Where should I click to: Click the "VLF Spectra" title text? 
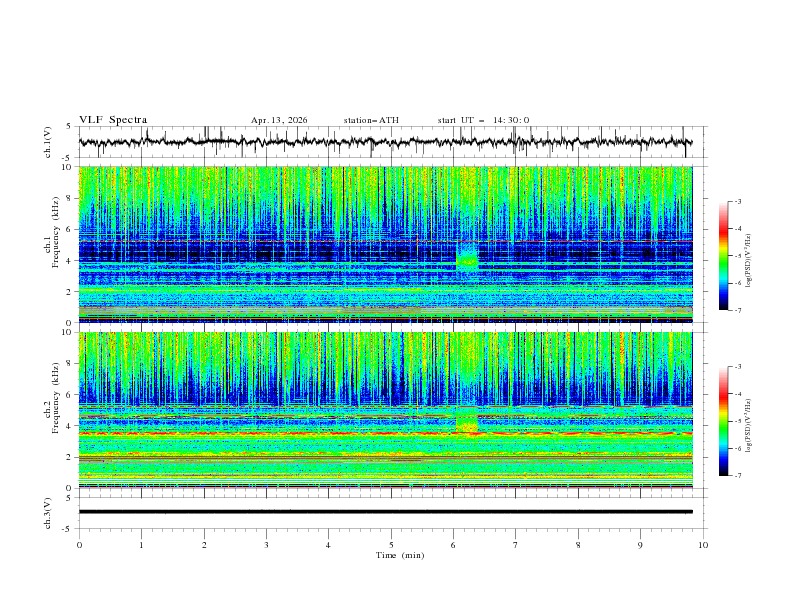point(113,120)
